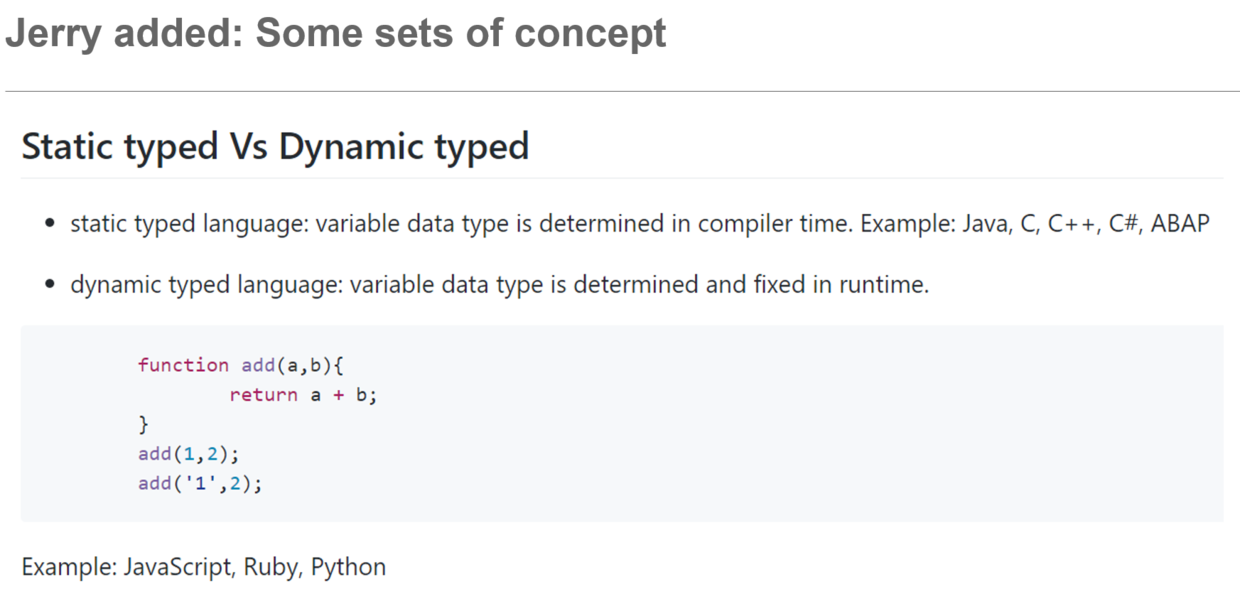Image resolution: width=1240 pixels, height=599 pixels.
Task: Click the closing brace in the code block
Action: click(x=143, y=425)
